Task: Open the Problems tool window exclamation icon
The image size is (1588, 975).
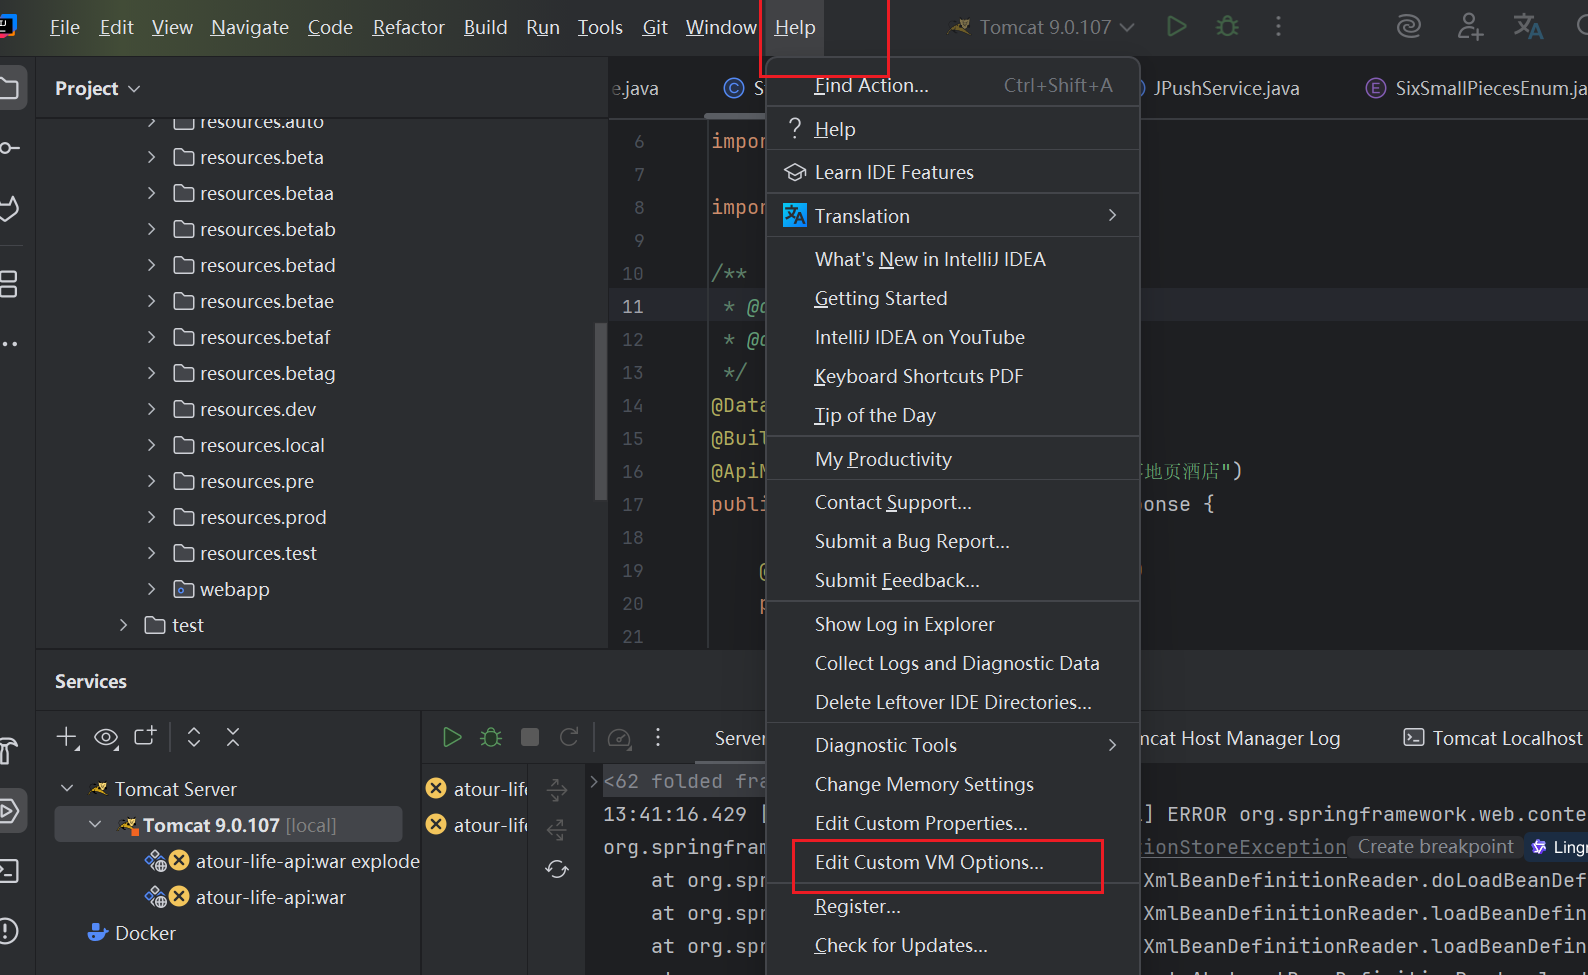Action: [x=9, y=931]
